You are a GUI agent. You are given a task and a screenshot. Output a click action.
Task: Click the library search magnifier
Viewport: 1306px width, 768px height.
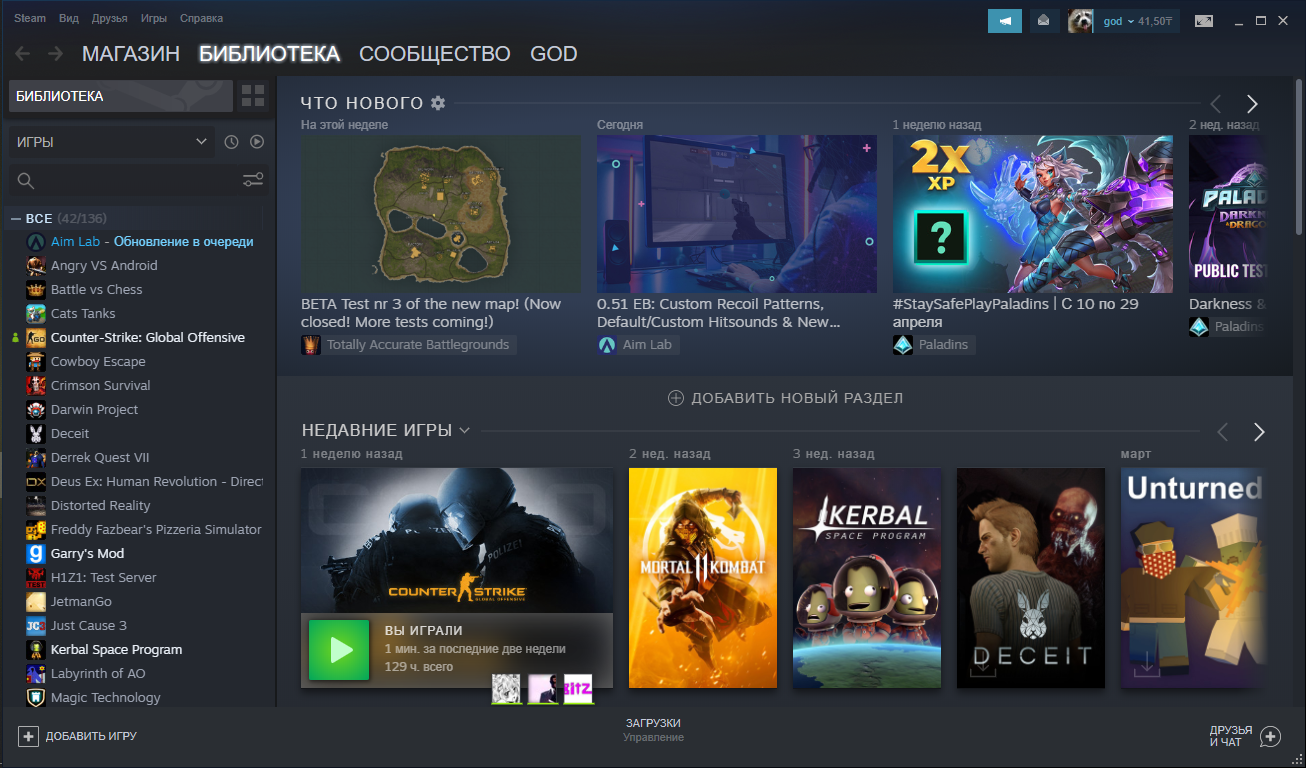click(26, 181)
